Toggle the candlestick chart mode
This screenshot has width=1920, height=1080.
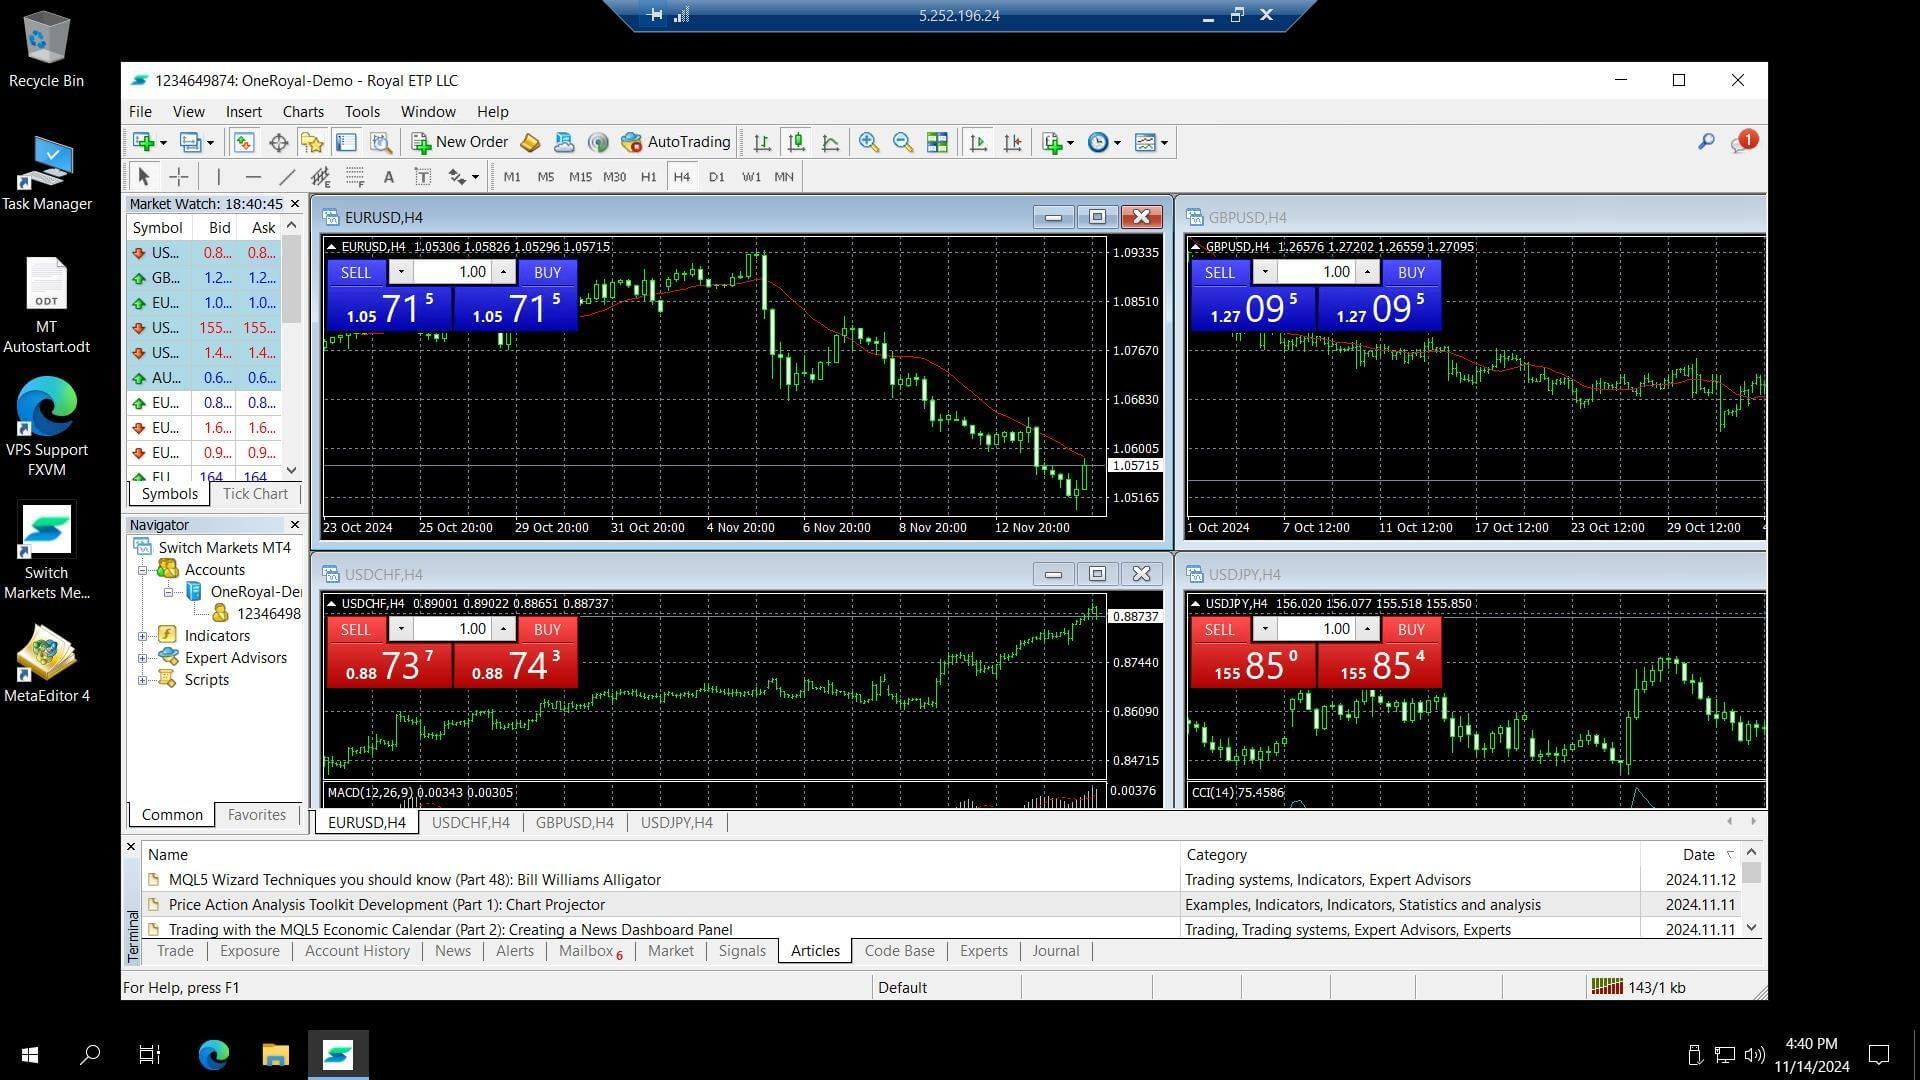coord(796,142)
